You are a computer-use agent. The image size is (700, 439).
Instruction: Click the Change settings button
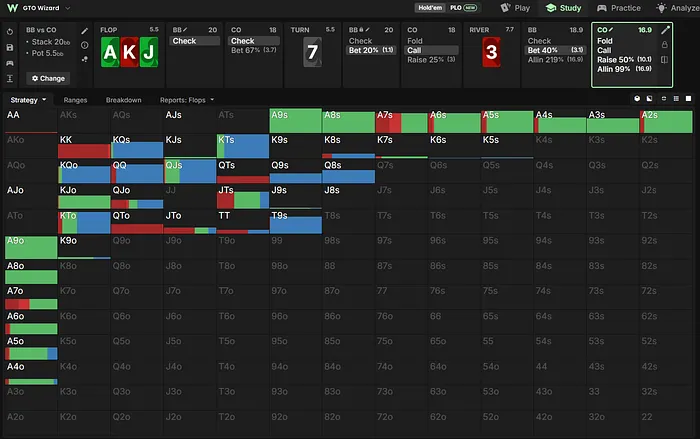click(48, 78)
